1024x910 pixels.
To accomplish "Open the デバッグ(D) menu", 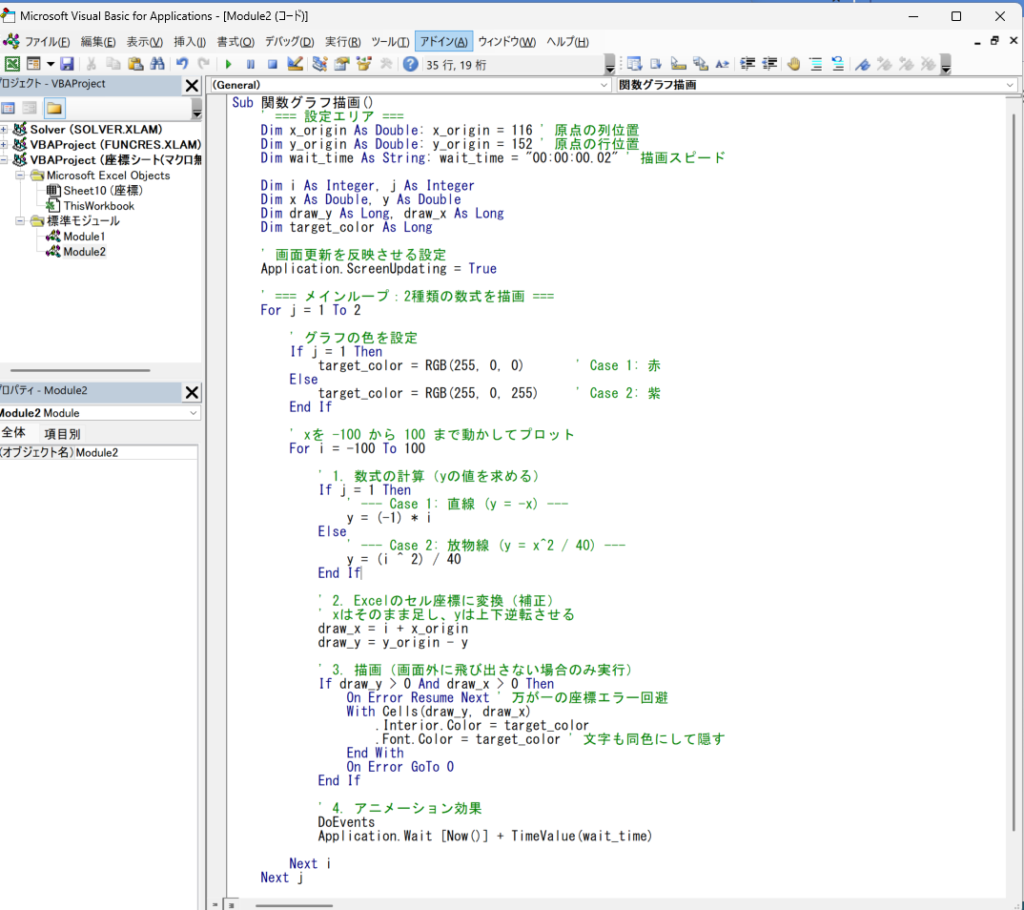I will click(x=289, y=41).
